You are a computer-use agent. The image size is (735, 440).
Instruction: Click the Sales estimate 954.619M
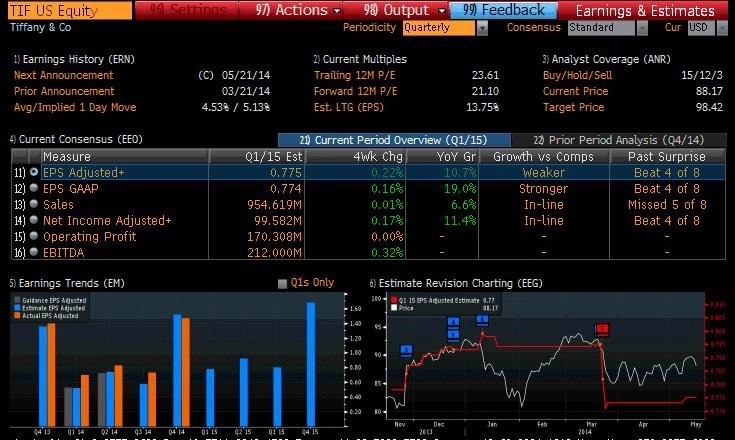click(x=275, y=205)
